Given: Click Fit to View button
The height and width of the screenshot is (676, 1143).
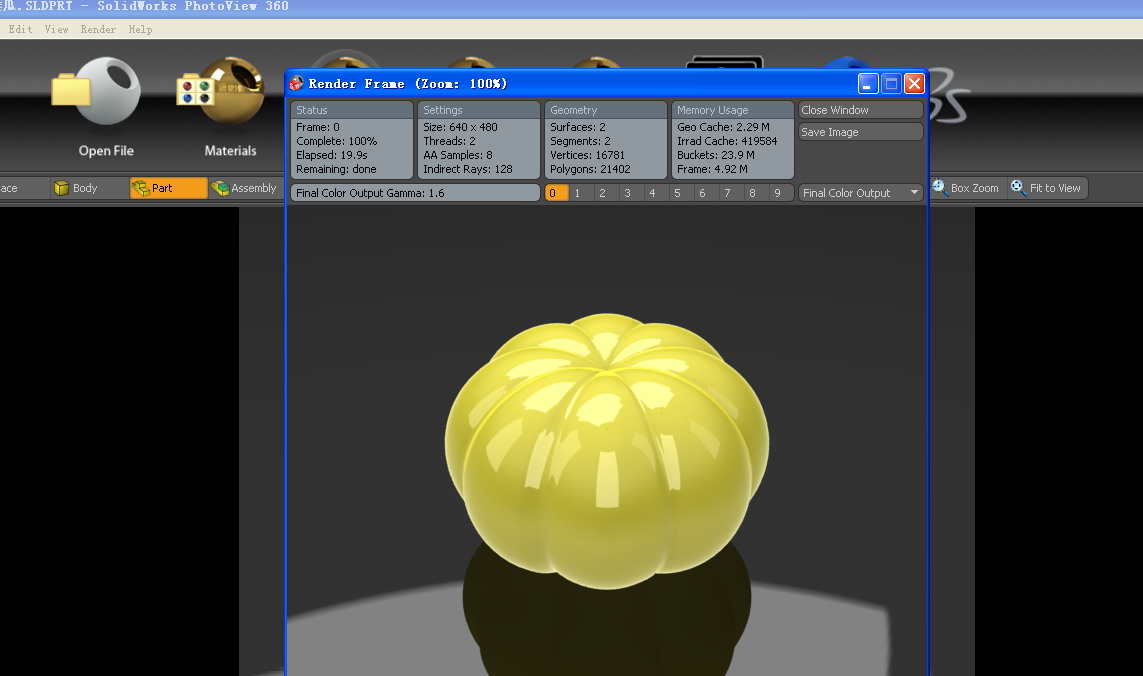Looking at the screenshot, I should coord(1047,188).
